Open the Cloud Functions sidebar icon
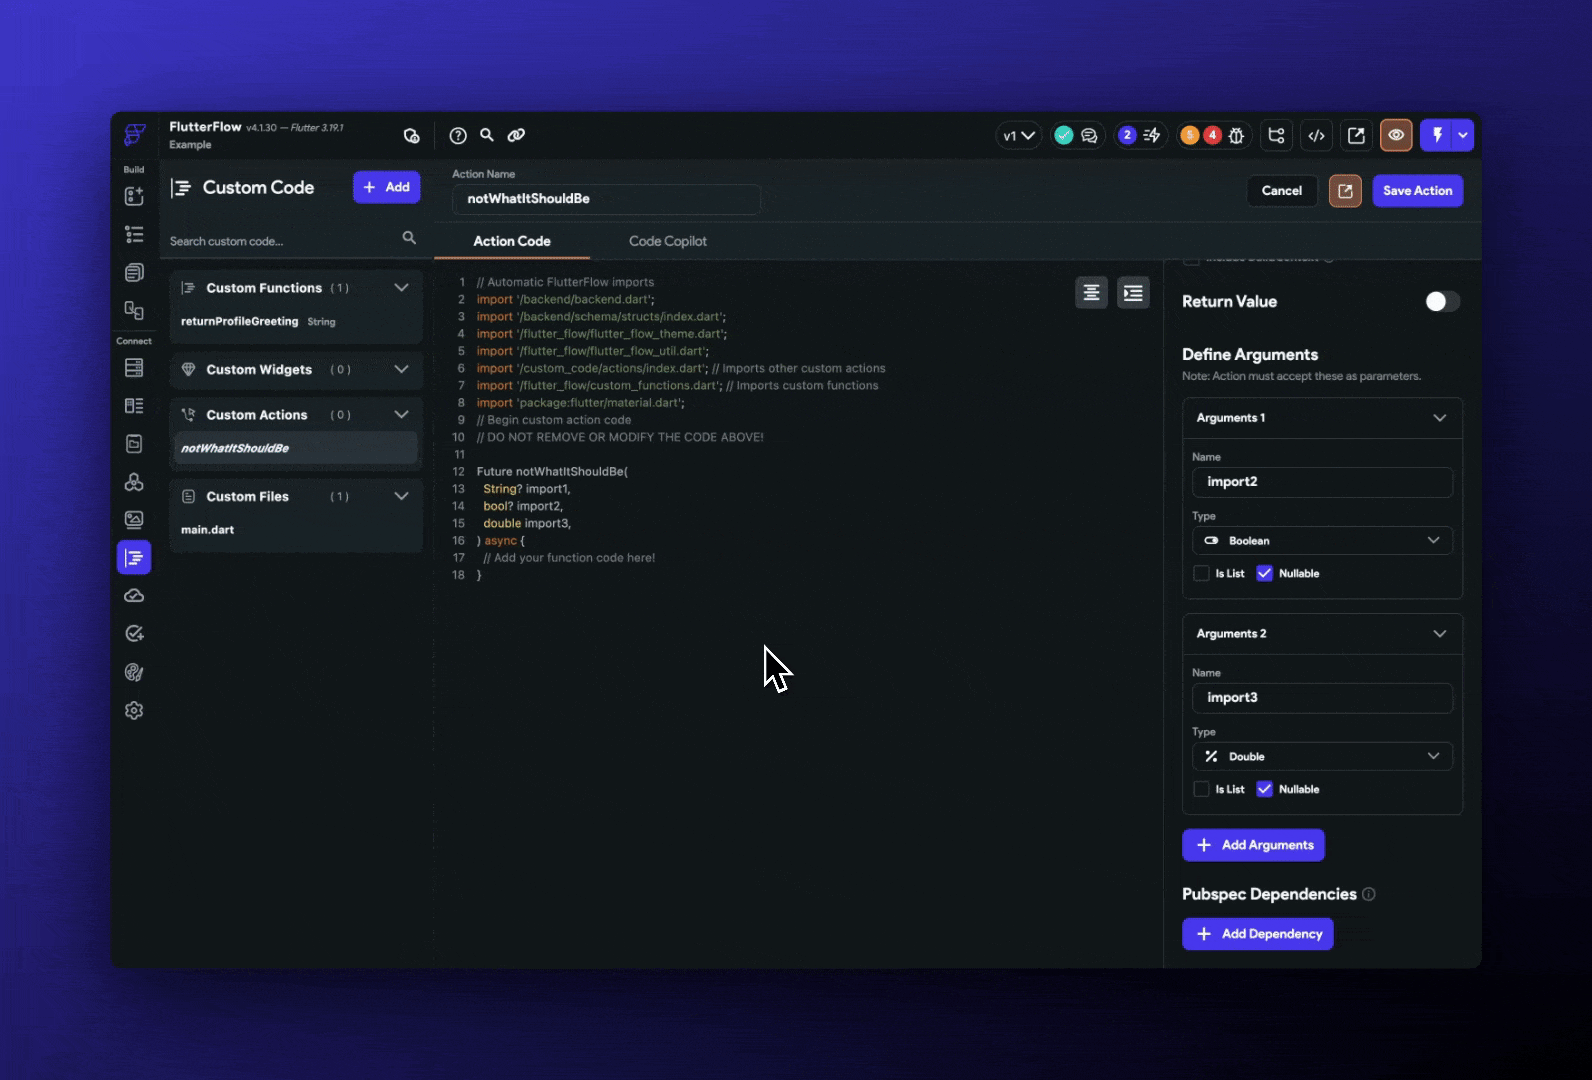The height and width of the screenshot is (1080, 1592). [134, 596]
